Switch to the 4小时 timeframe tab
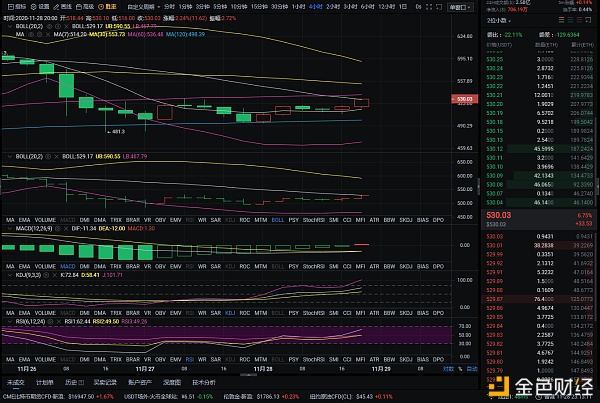600x403 pixels. 315,4
